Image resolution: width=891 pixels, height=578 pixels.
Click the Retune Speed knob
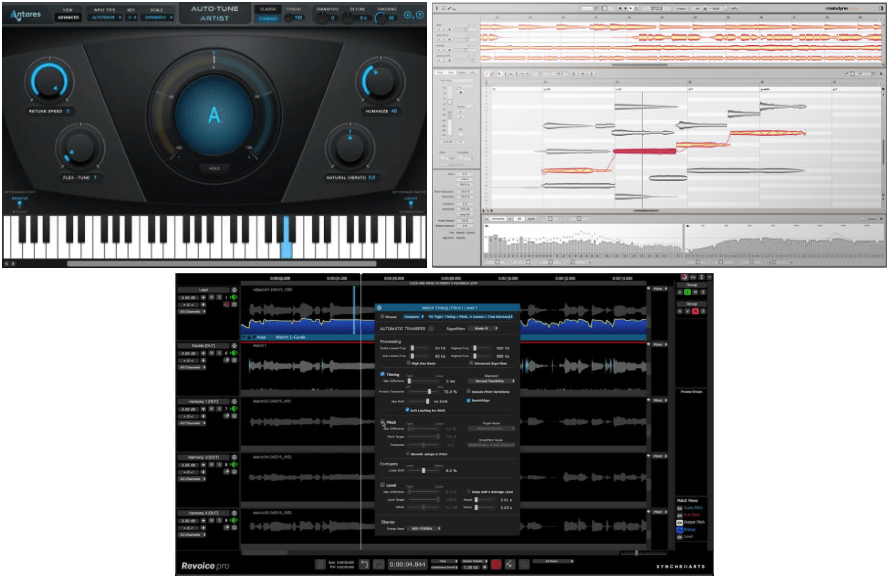[46, 82]
